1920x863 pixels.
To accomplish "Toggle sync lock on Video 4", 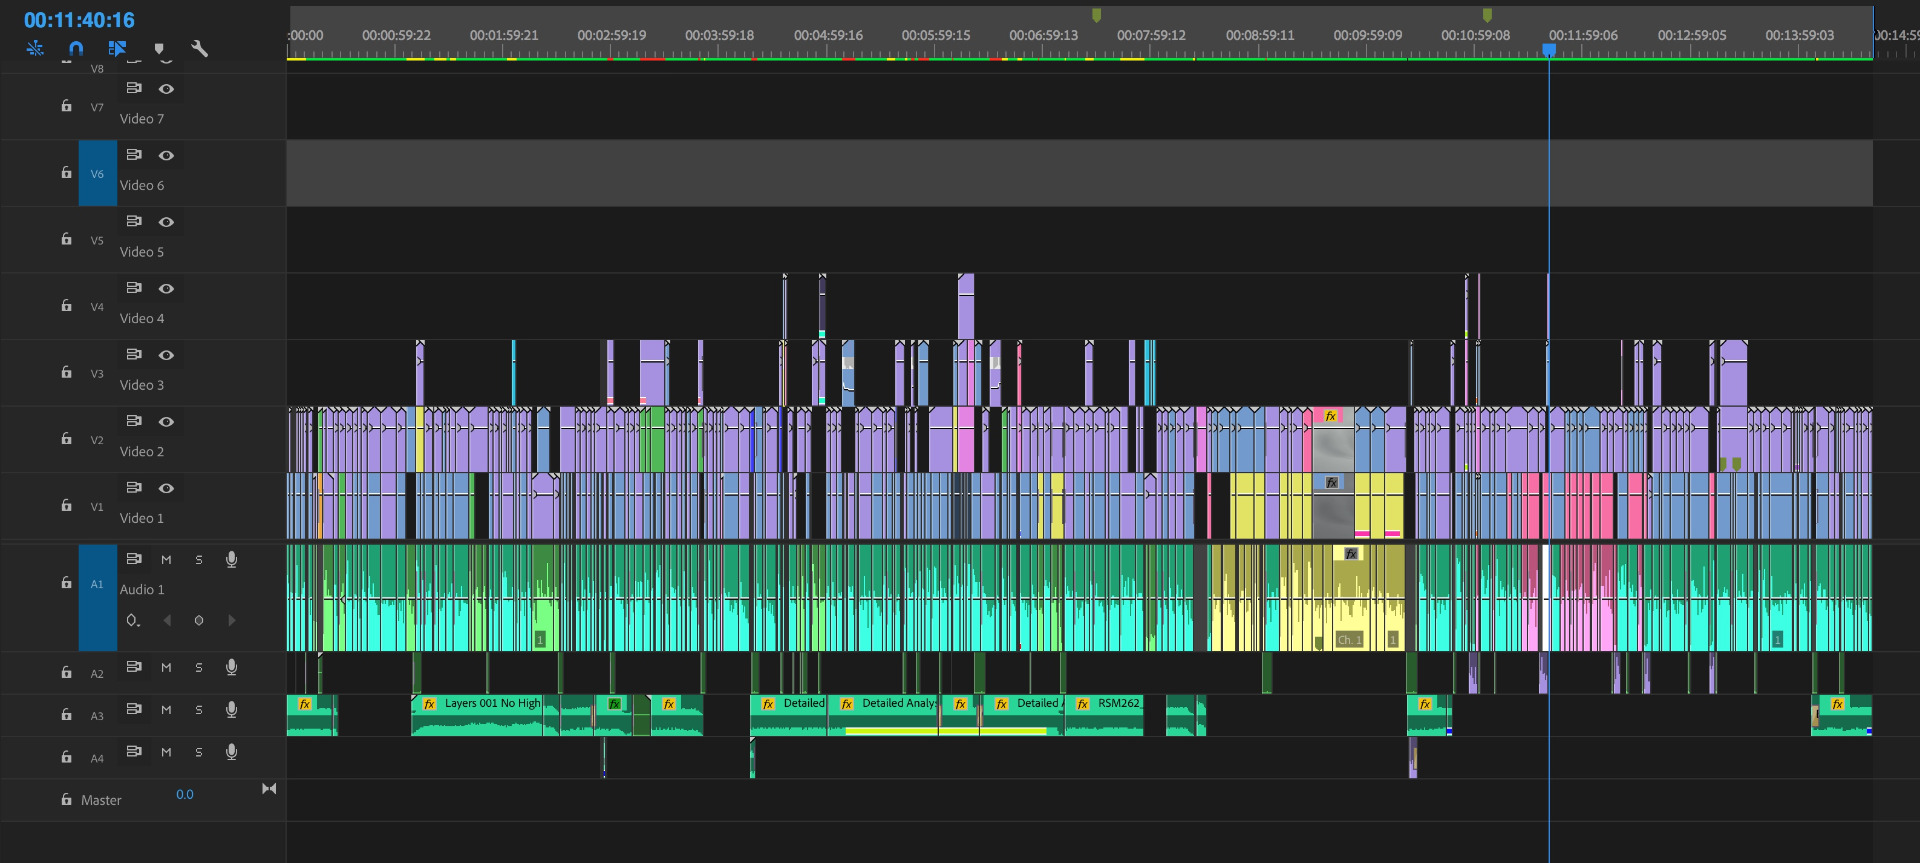I will point(134,288).
